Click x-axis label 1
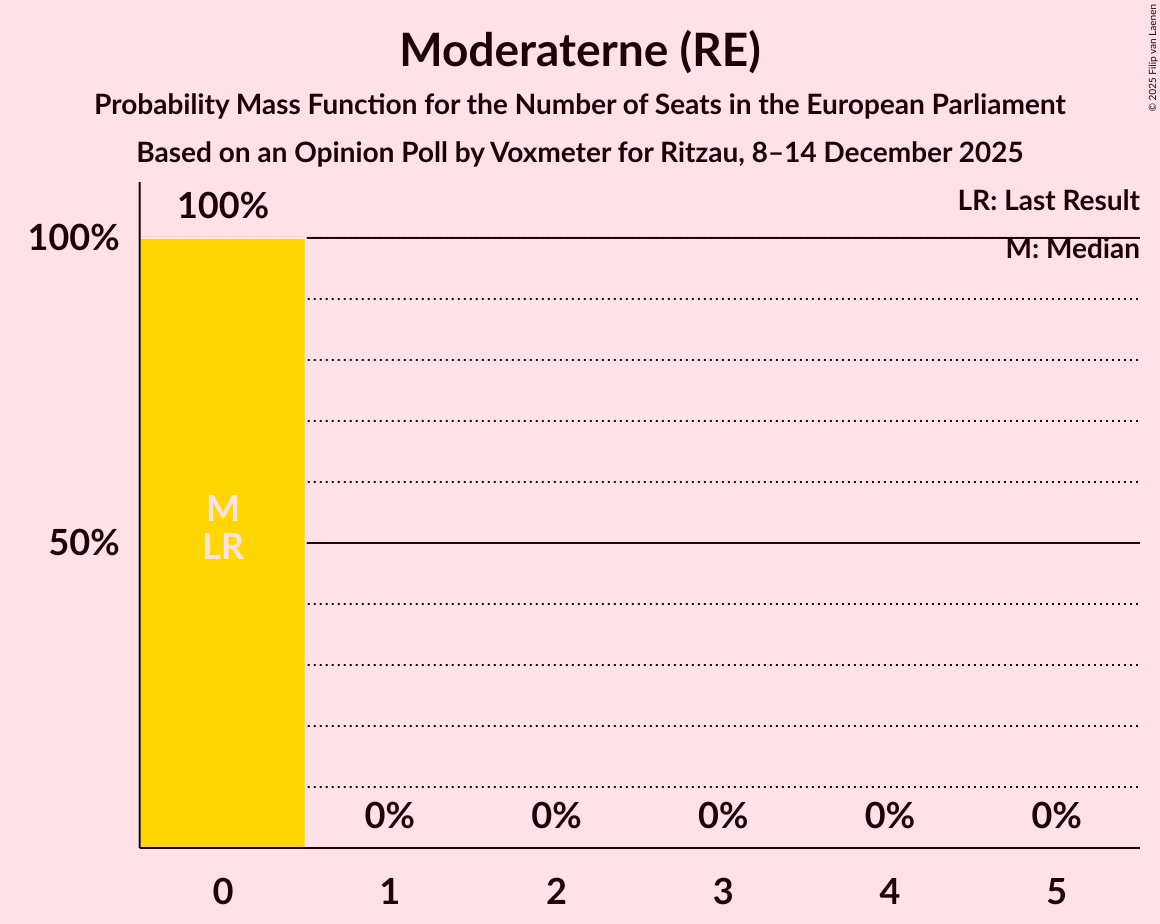This screenshot has width=1160, height=924. [390, 891]
